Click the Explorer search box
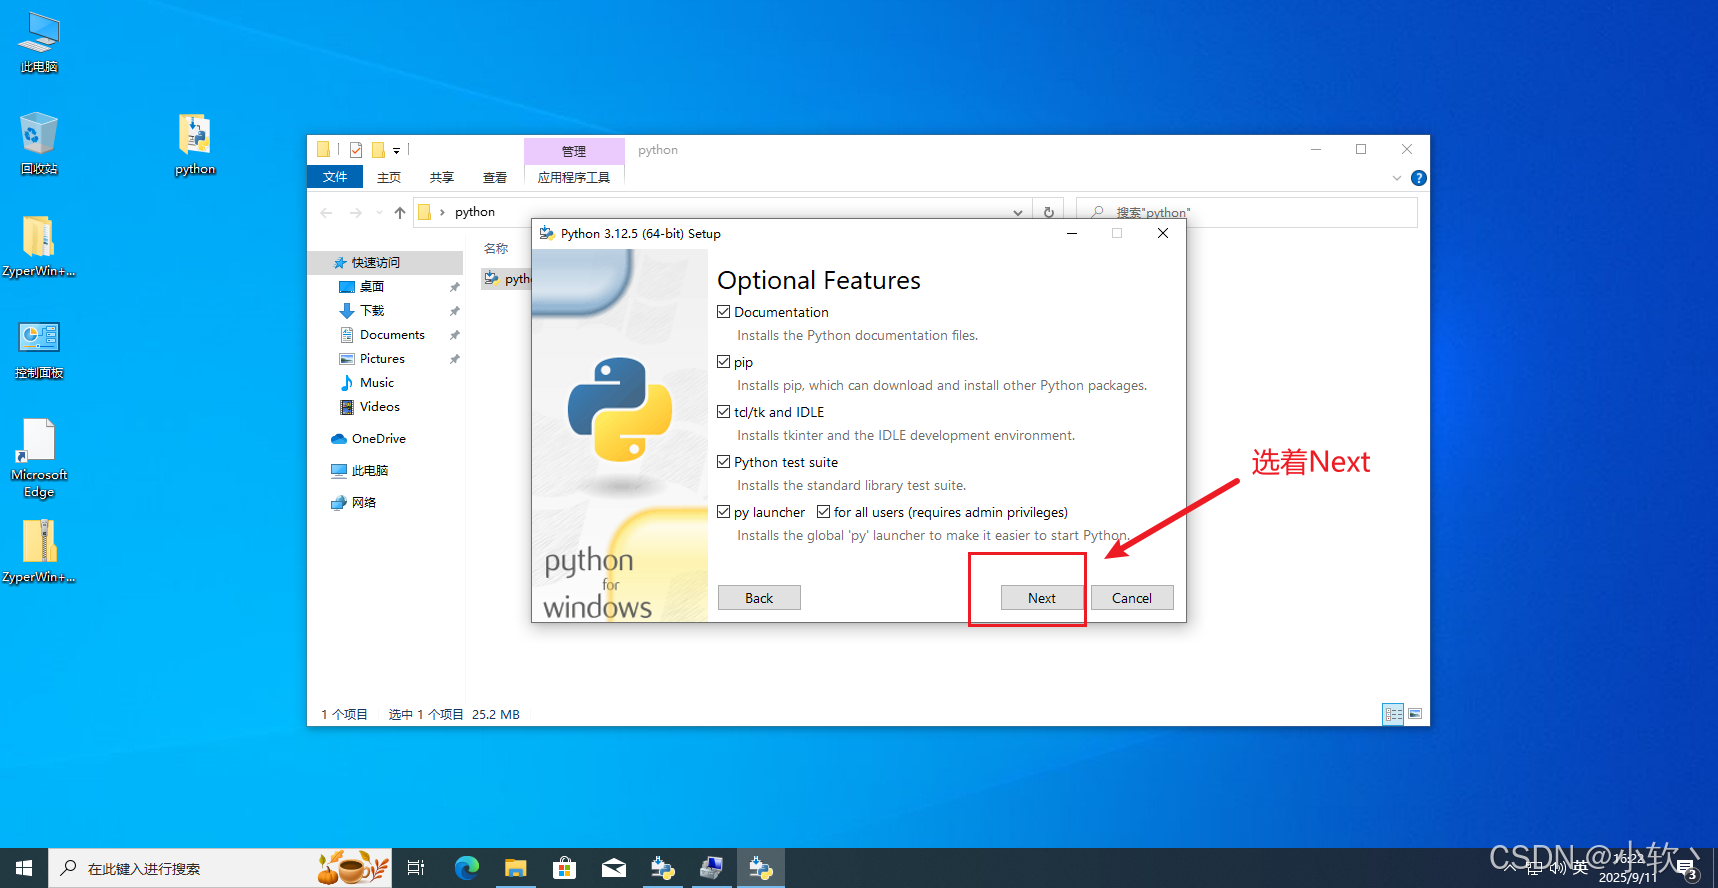Image resolution: width=1718 pixels, height=888 pixels. (x=1247, y=212)
